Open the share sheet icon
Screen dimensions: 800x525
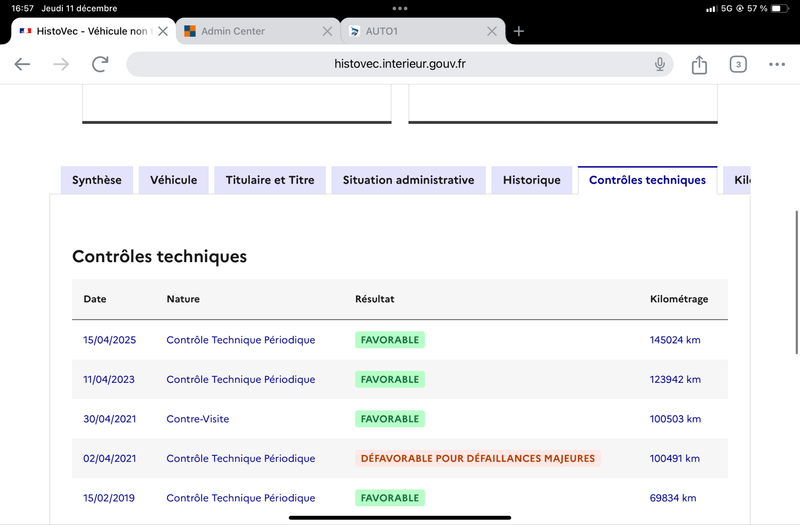click(x=699, y=65)
